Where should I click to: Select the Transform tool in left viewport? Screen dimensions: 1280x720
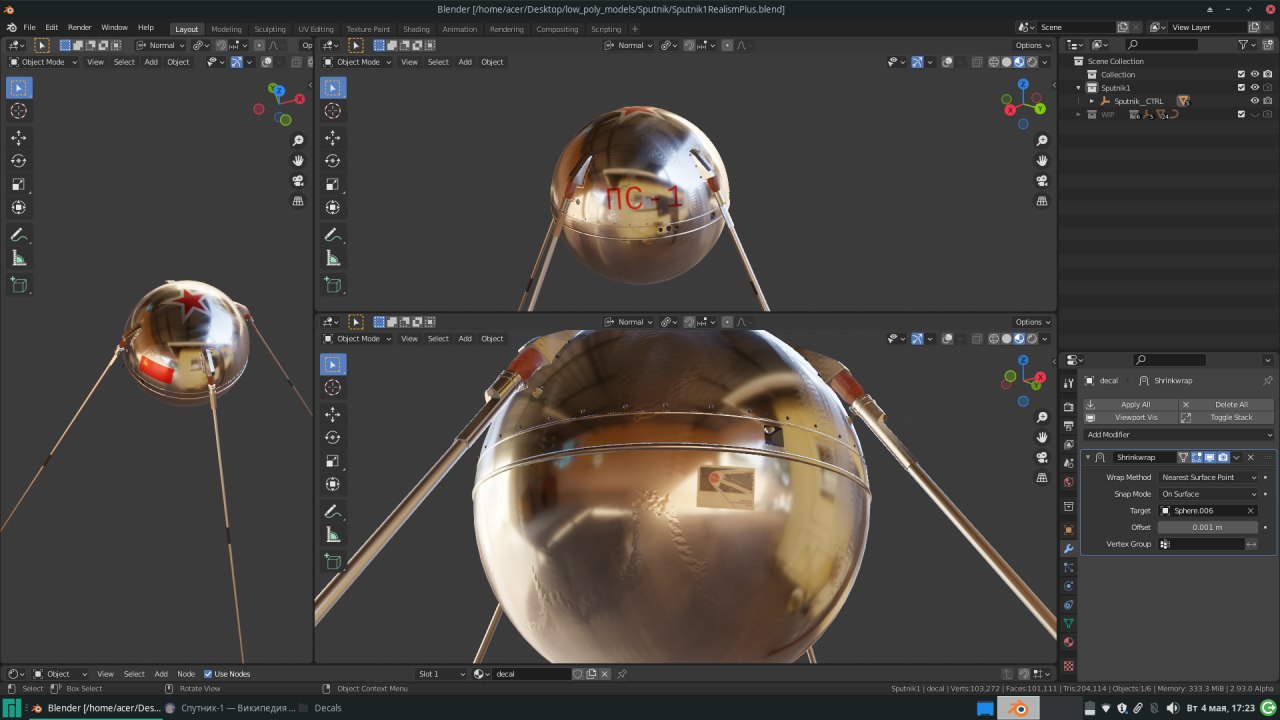pyautogui.click(x=19, y=208)
